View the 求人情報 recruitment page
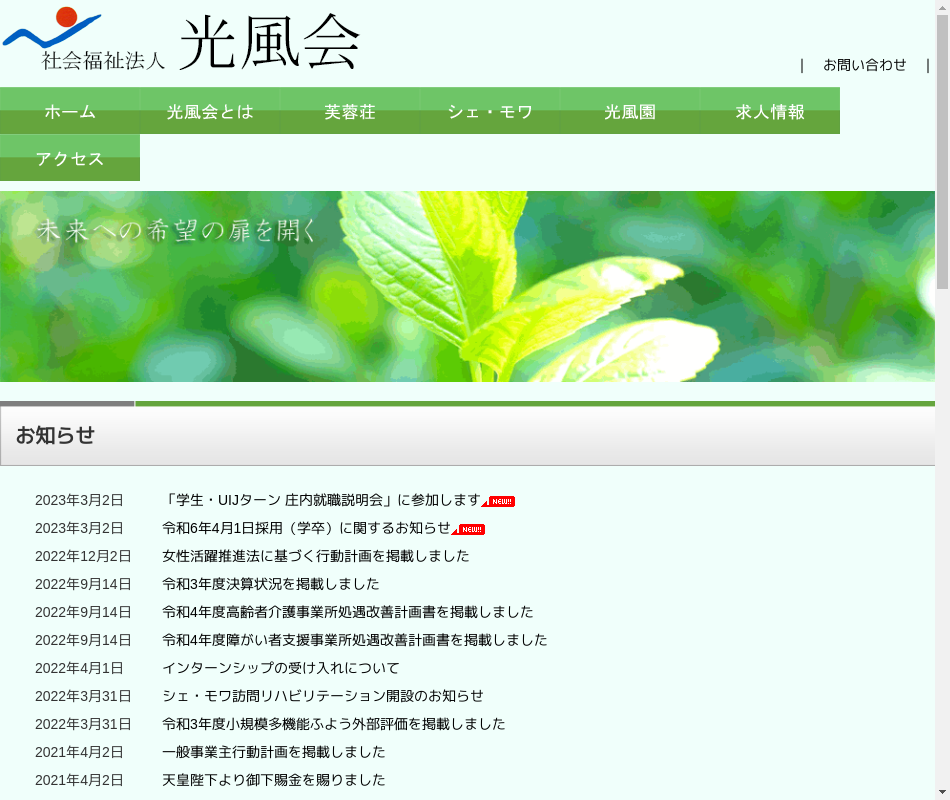The image size is (950, 800). point(770,111)
